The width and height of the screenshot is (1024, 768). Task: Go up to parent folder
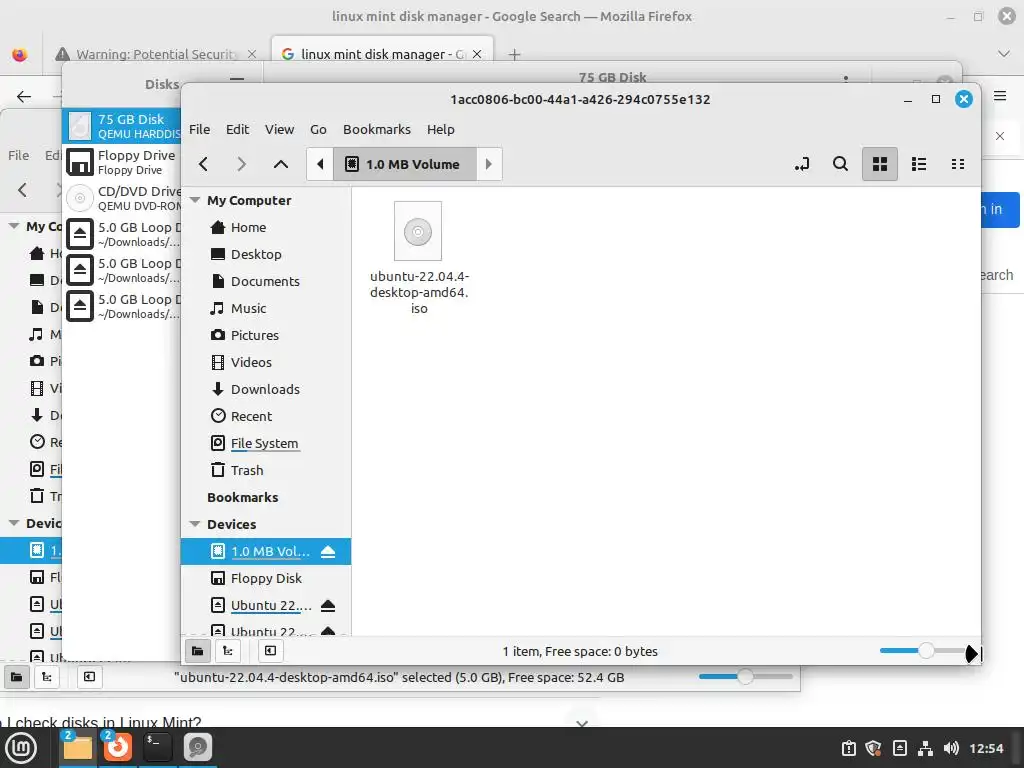pyautogui.click(x=281, y=164)
